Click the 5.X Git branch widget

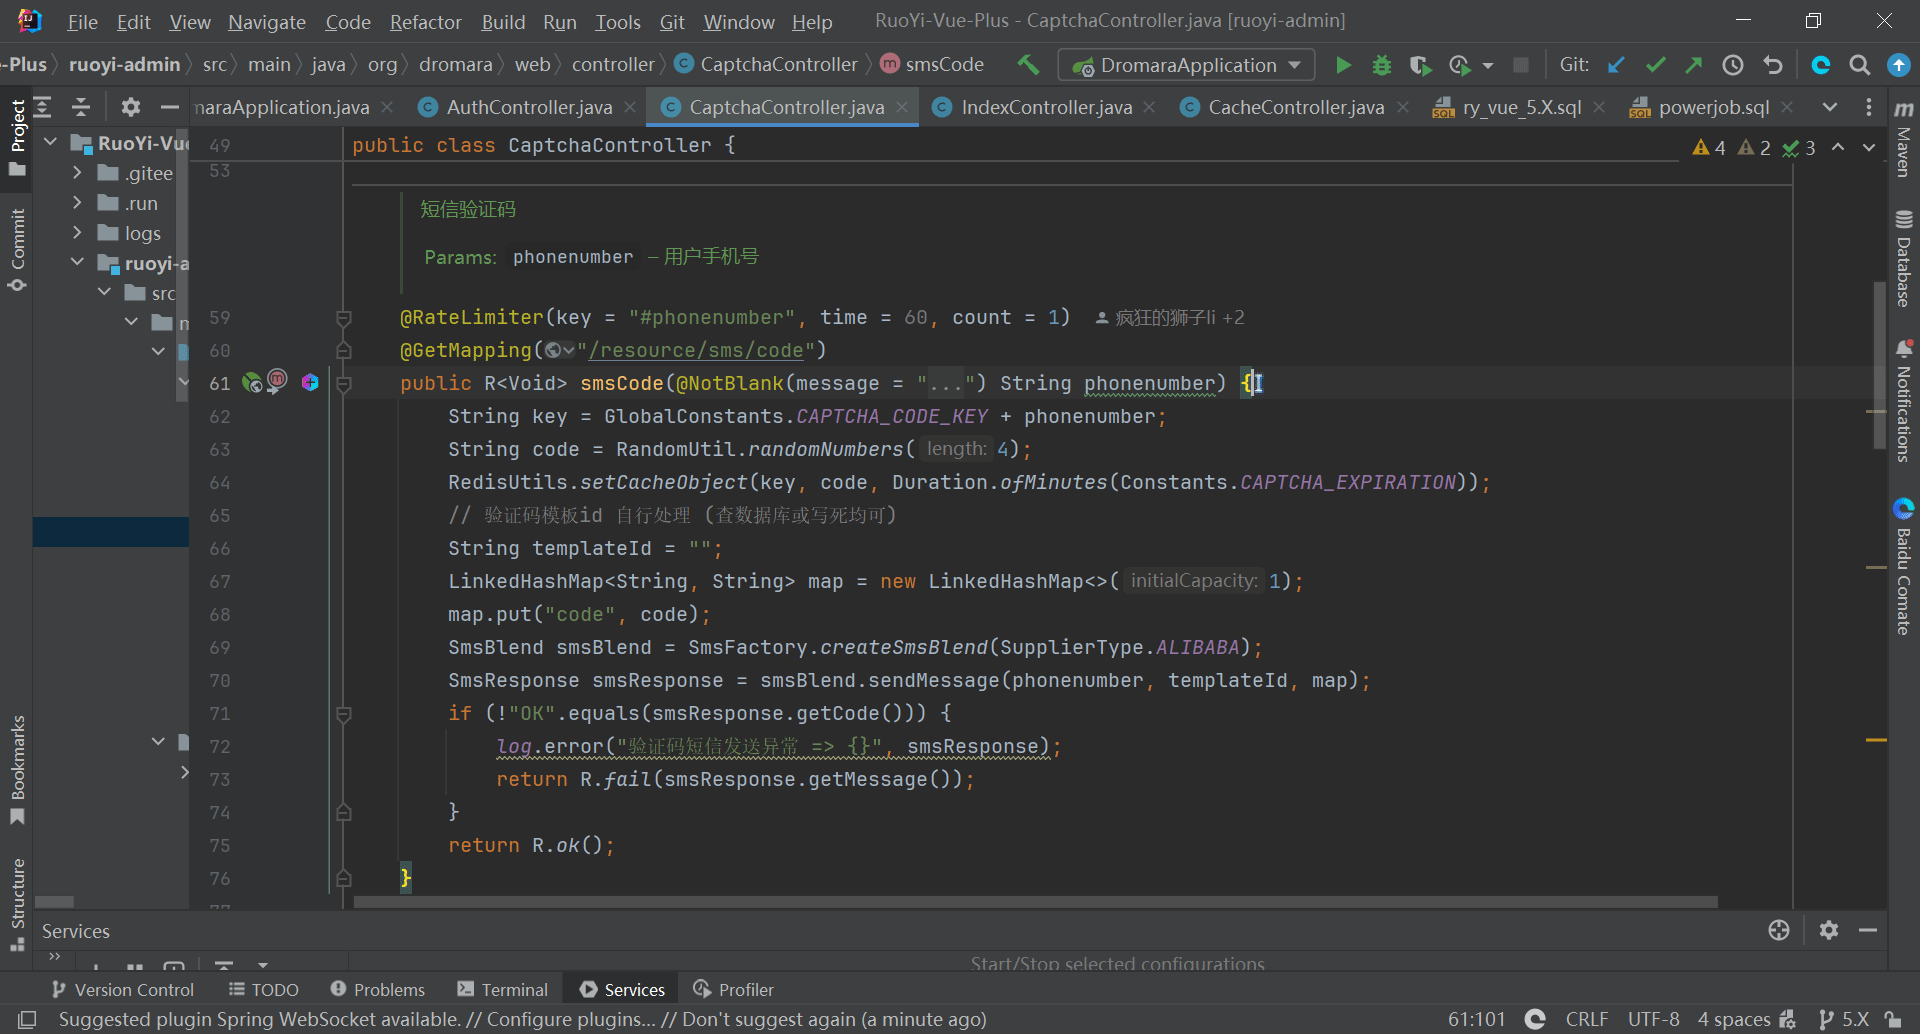[1844, 1019]
